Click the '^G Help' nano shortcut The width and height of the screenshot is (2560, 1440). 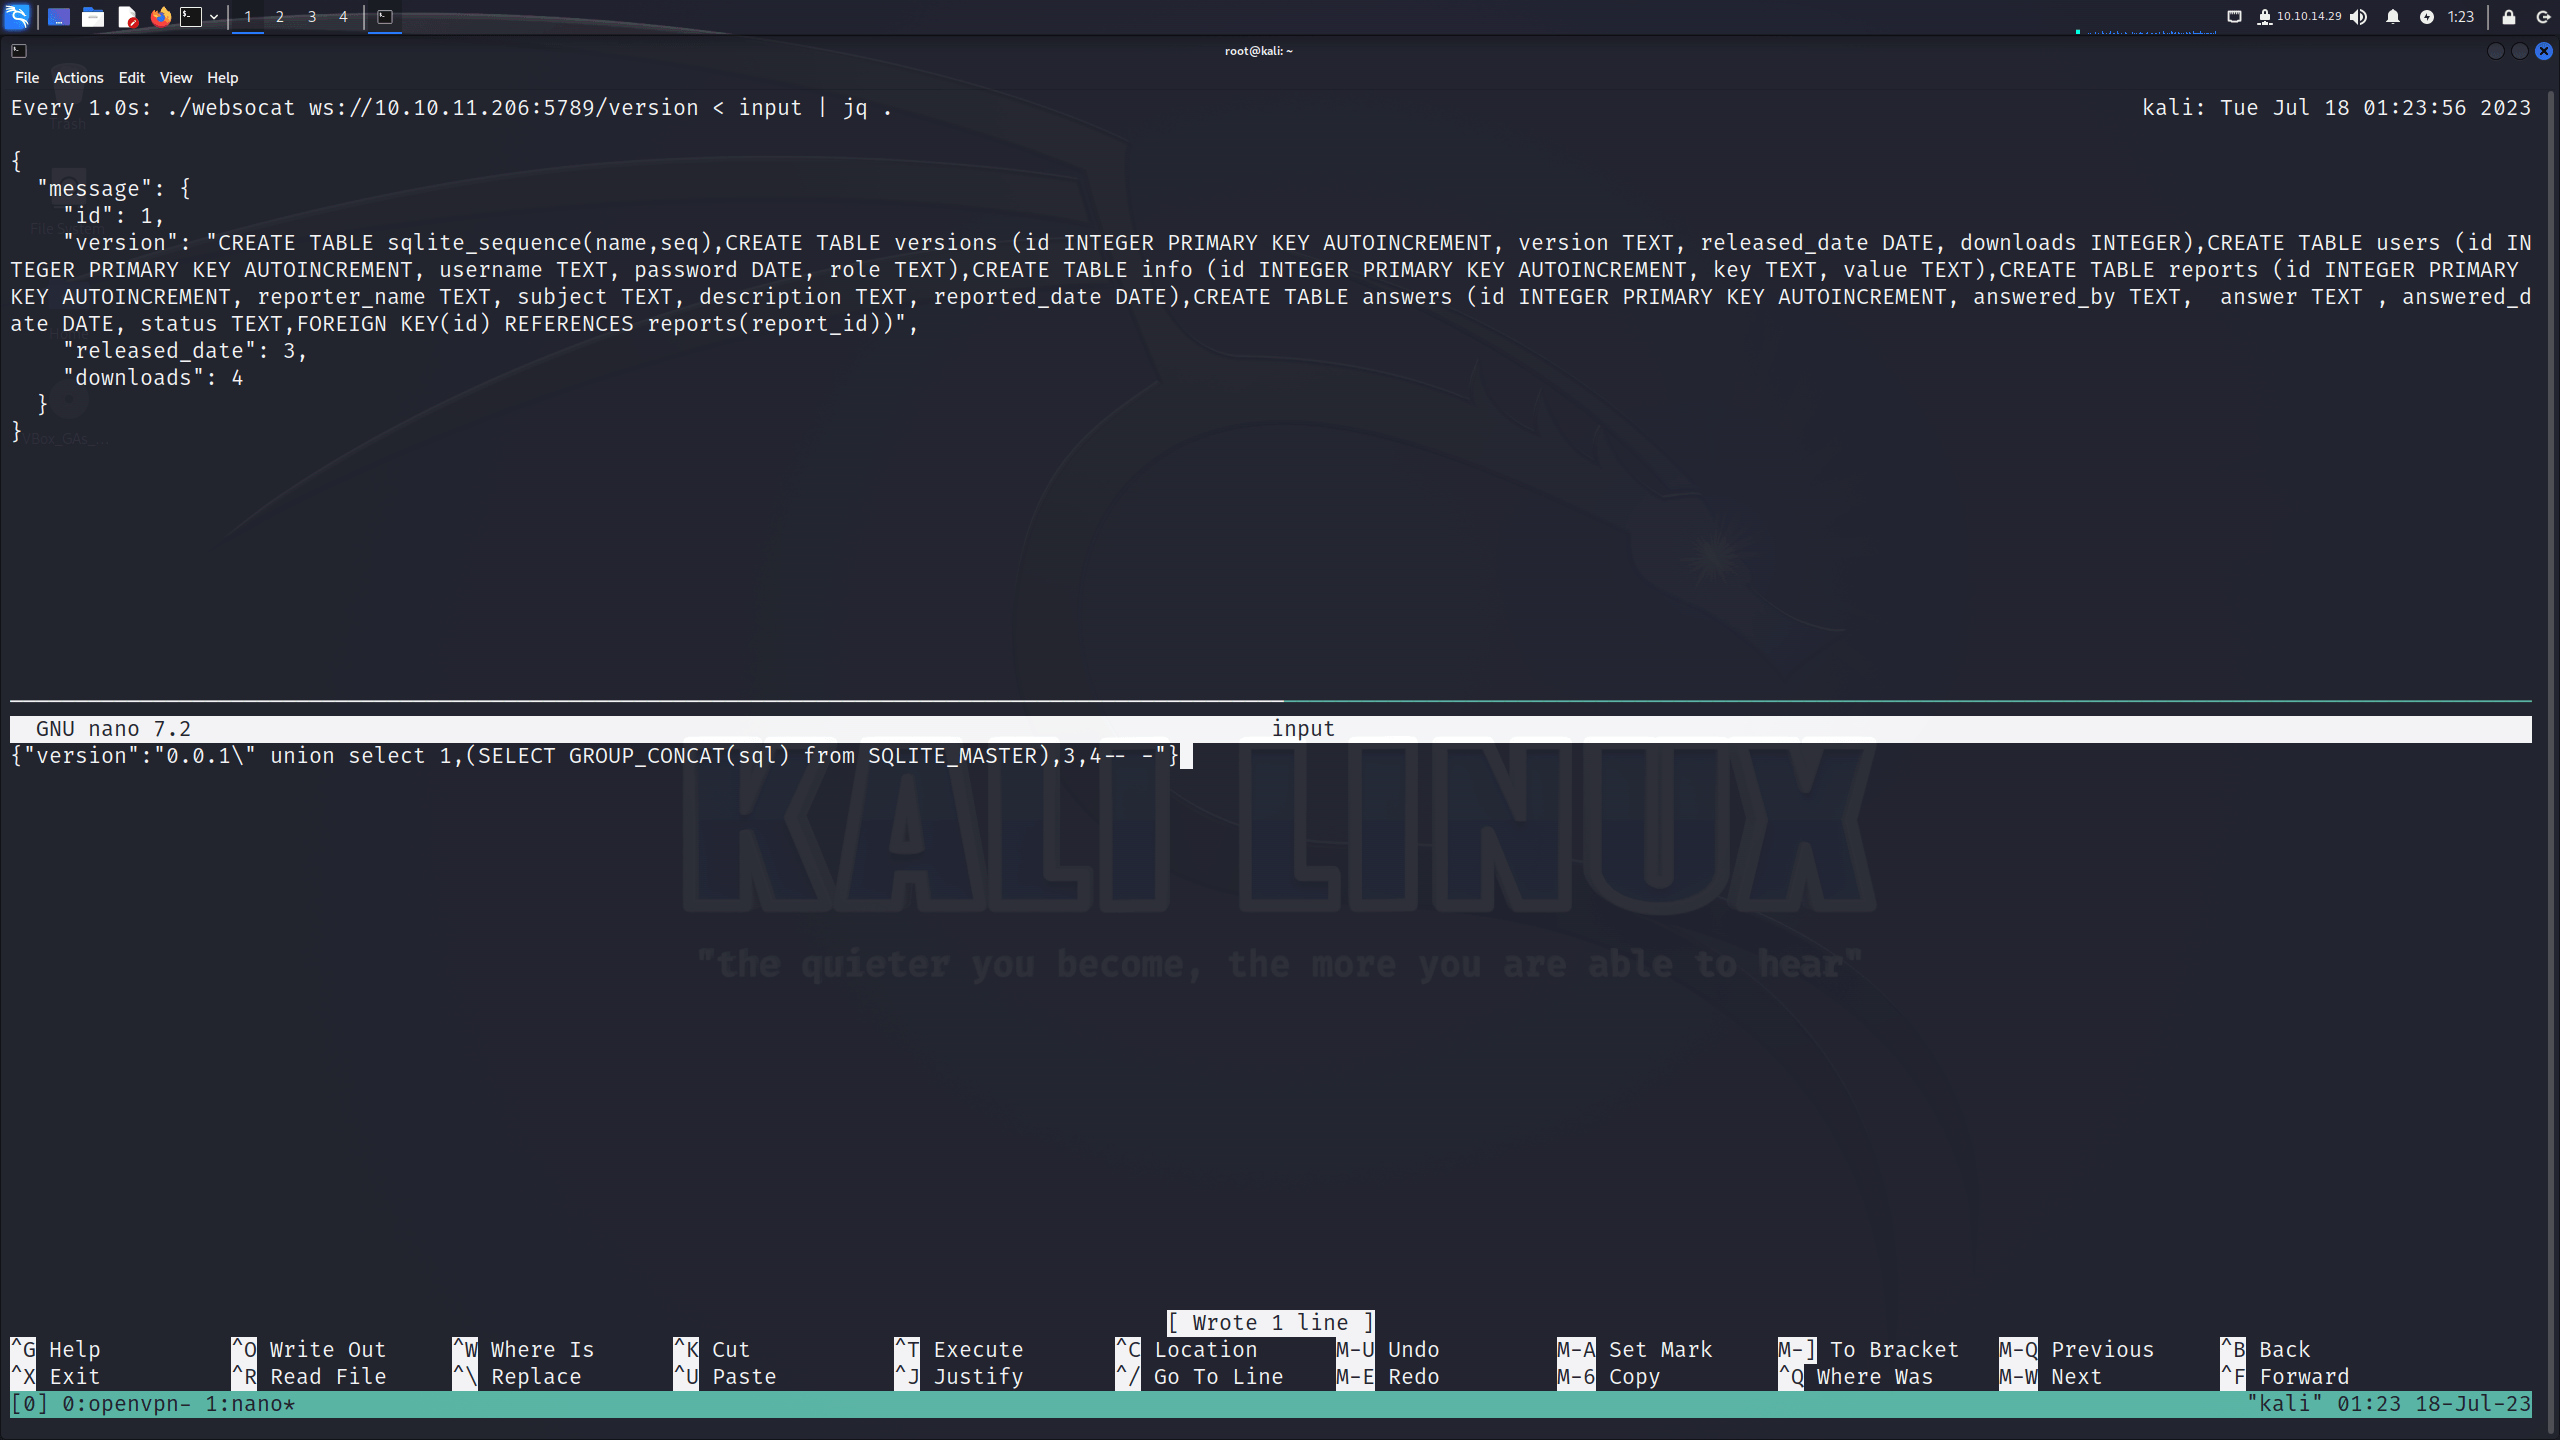click(56, 1350)
